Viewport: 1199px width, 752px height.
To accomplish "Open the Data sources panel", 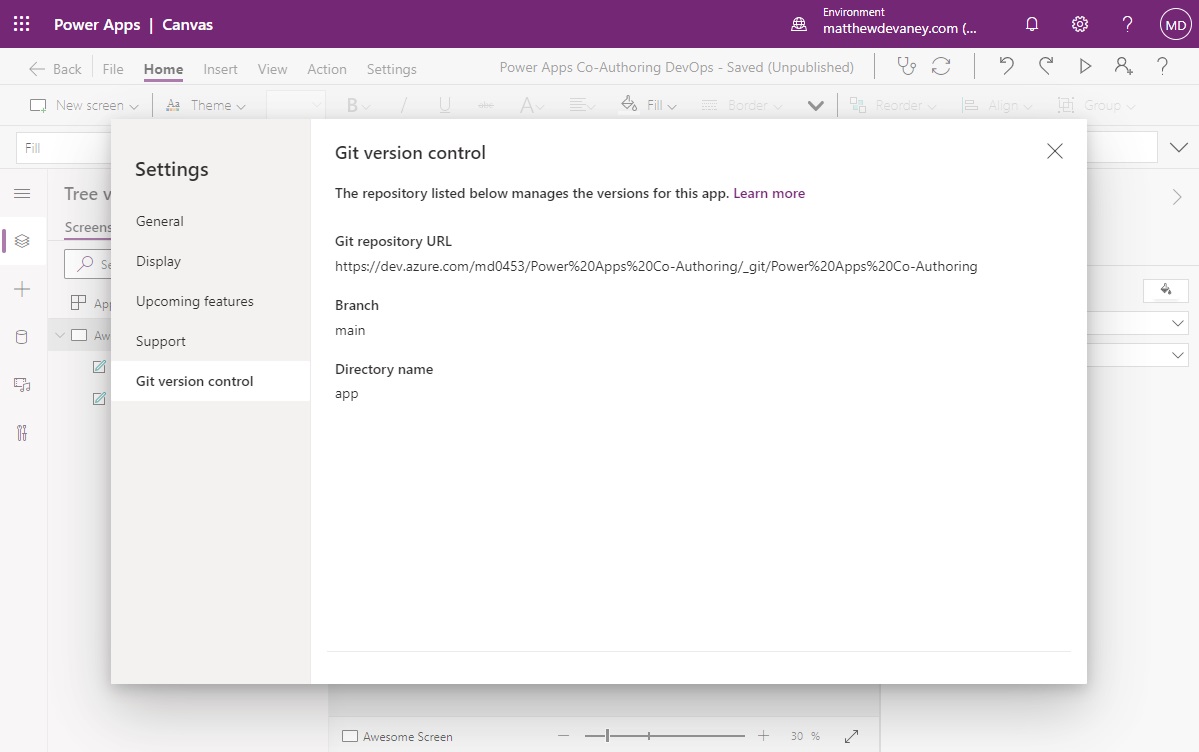I will (x=22, y=337).
